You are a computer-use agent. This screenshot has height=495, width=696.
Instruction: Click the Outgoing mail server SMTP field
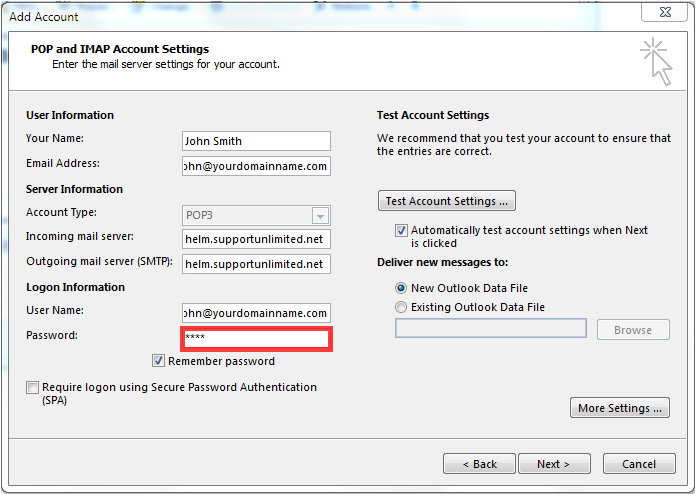click(x=256, y=264)
